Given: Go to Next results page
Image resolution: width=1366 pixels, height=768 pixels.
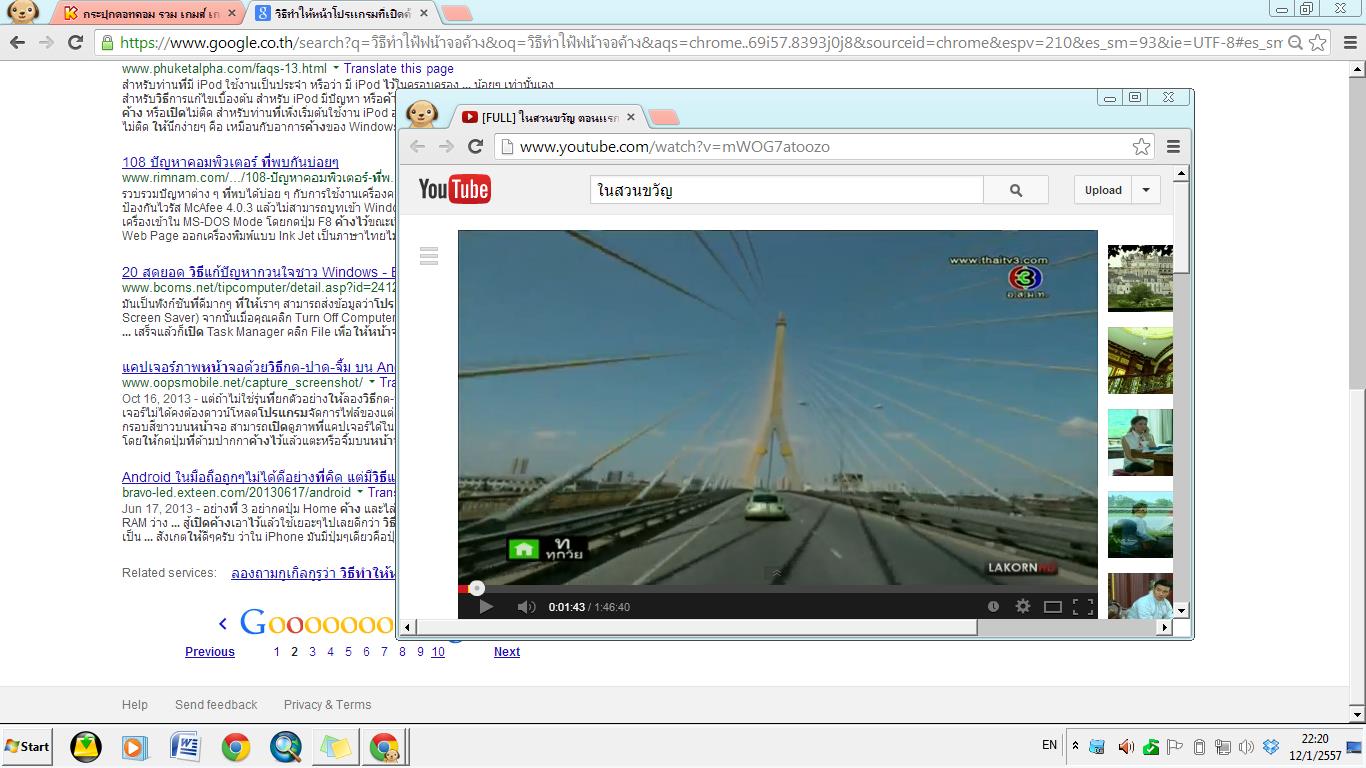Looking at the screenshot, I should (507, 652).
